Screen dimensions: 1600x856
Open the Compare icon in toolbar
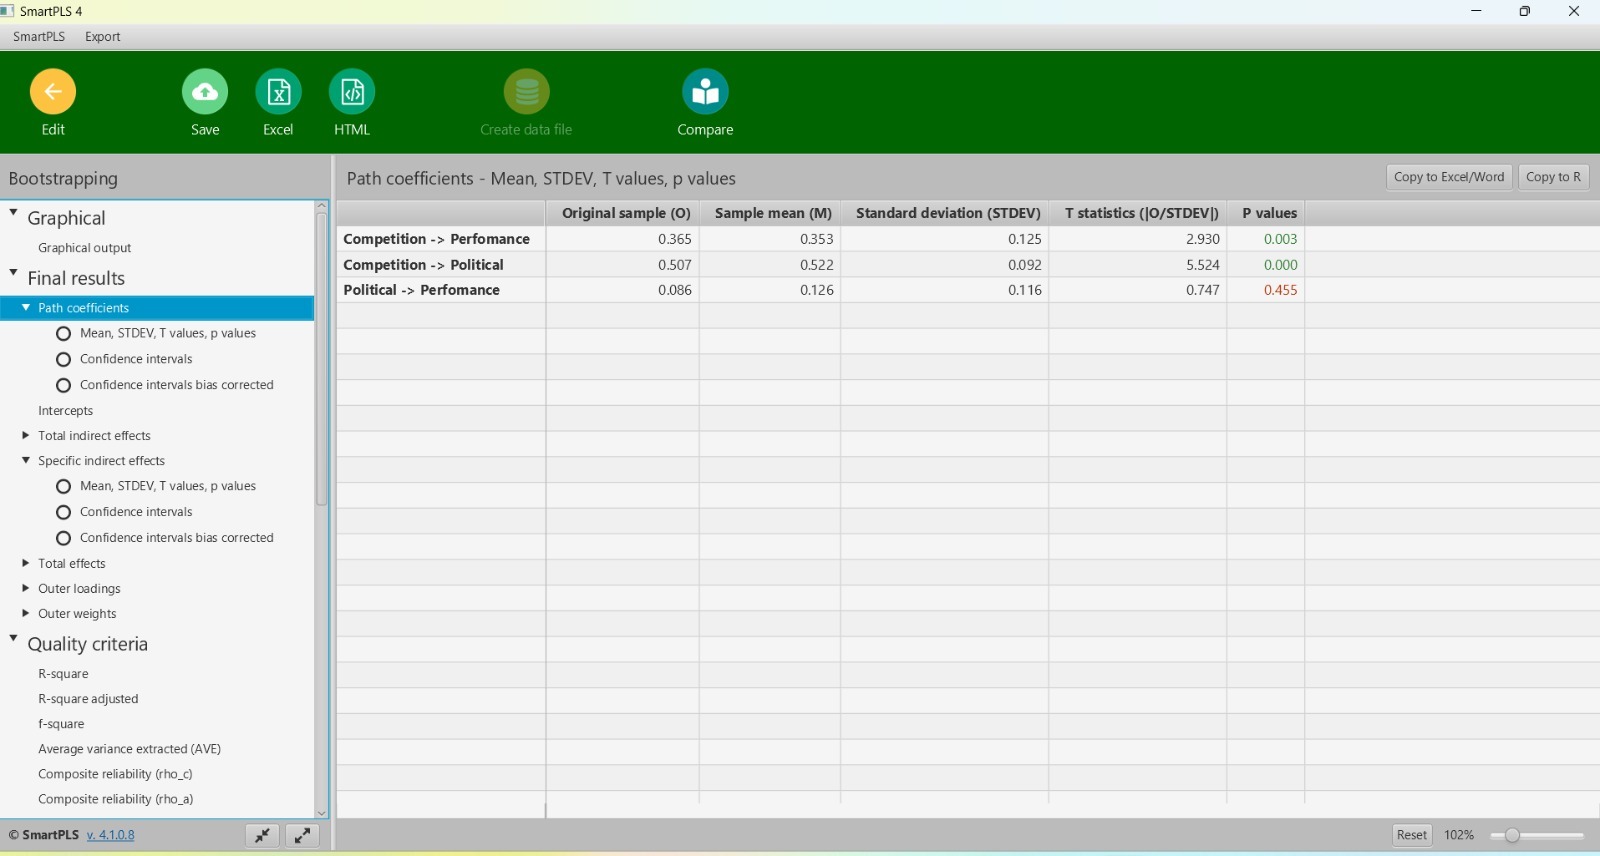click(705, 92)
